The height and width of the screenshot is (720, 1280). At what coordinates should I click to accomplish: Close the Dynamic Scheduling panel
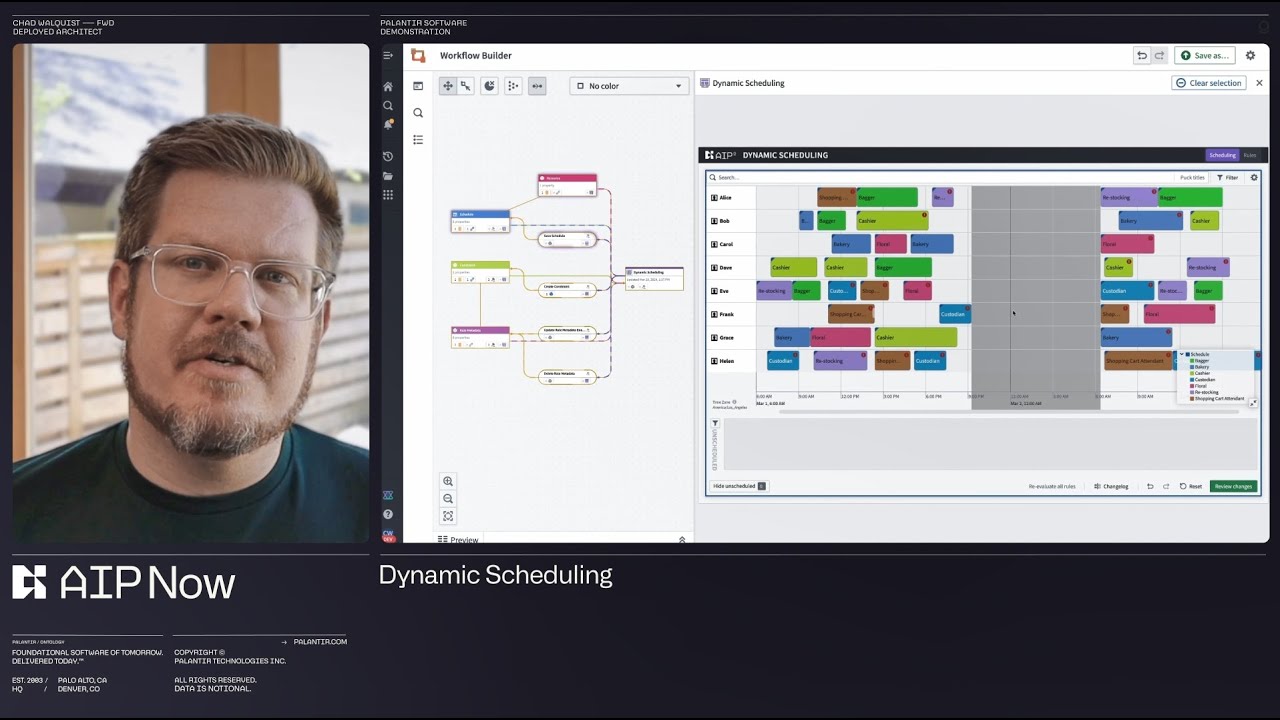click(x=1259, y=83)
